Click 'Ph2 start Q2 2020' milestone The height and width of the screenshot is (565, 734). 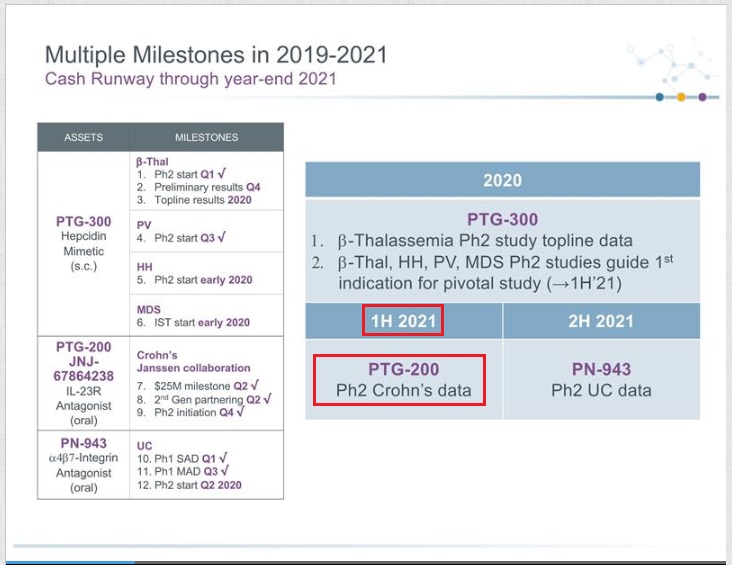coord(189,485)
